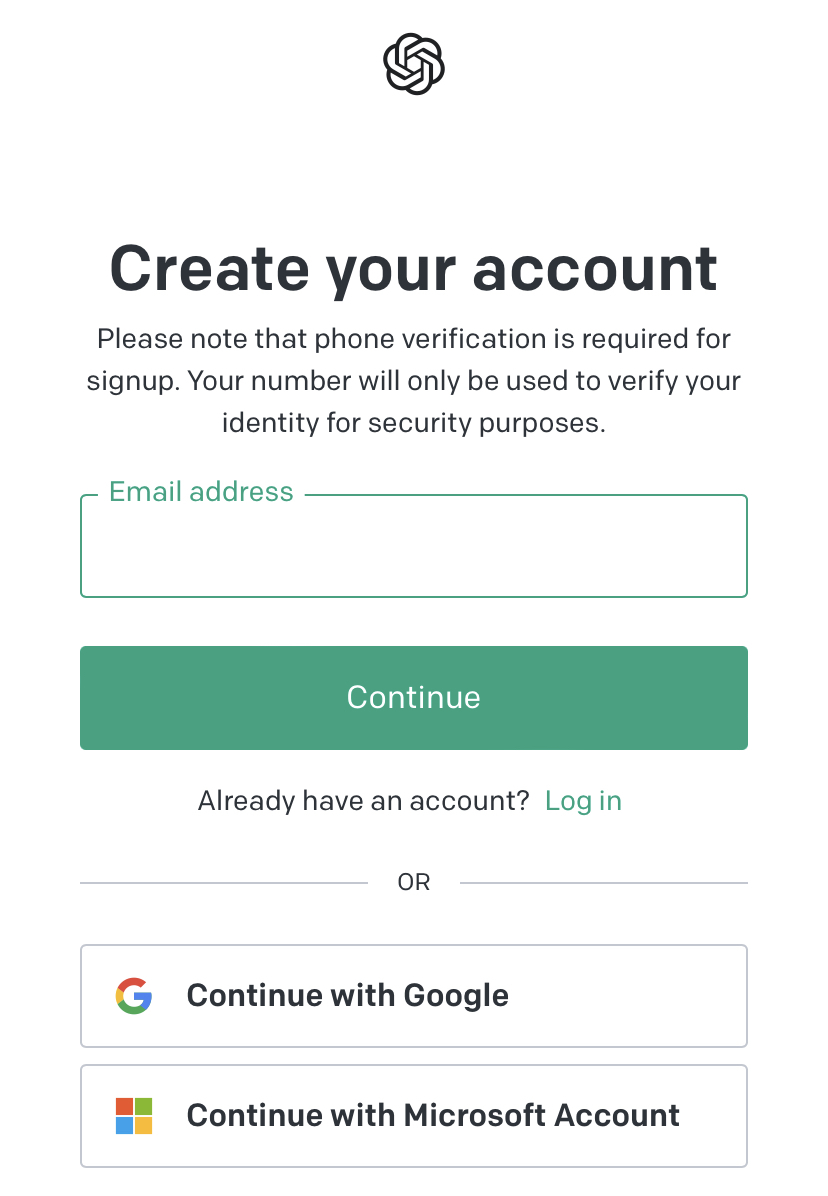Click the divider line right of OR
The width and height of the screenshot is (828, 1196).
pos(603,883)
